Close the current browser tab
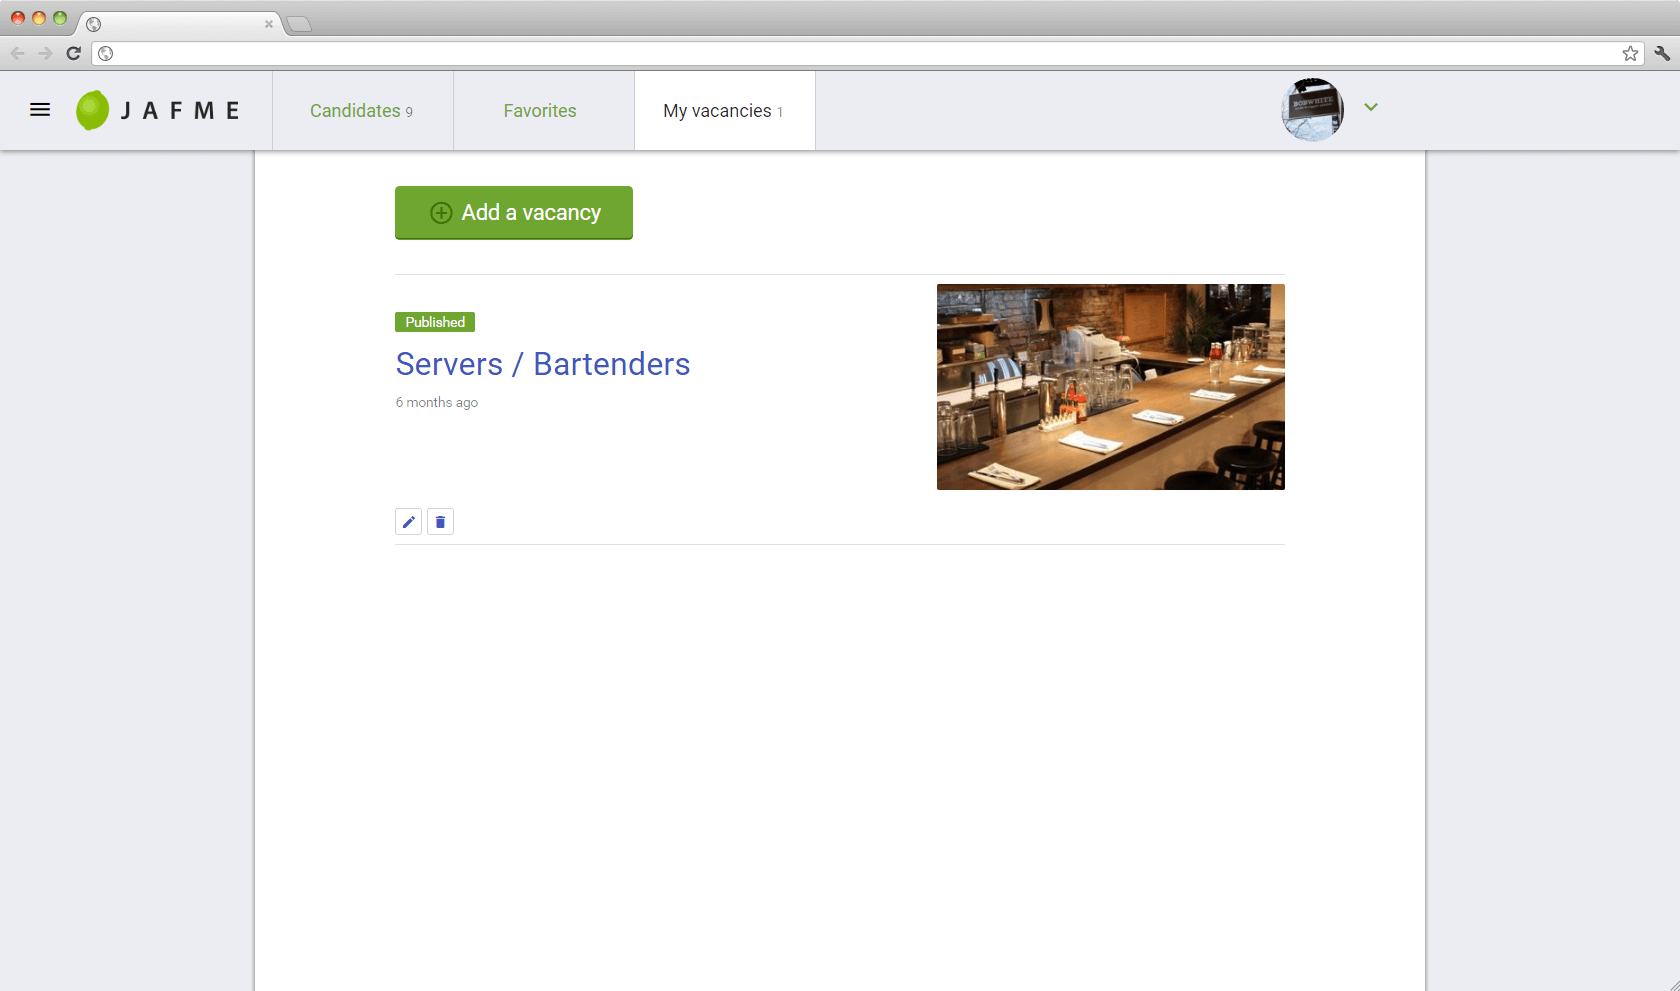This screenshot has width=1680, height=991. click(268, 24)
